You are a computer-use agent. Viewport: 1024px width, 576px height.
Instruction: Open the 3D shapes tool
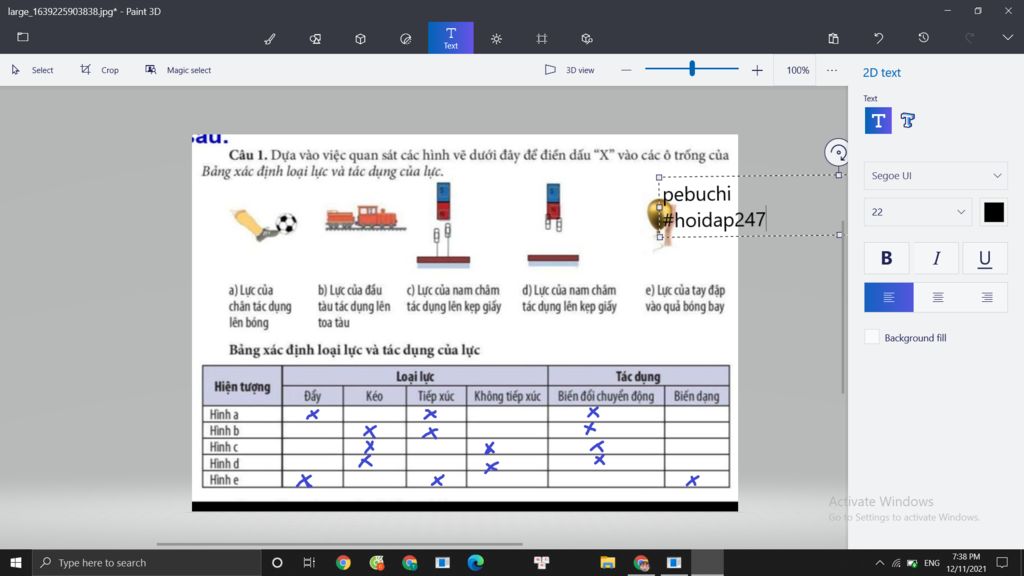[360, 39]
